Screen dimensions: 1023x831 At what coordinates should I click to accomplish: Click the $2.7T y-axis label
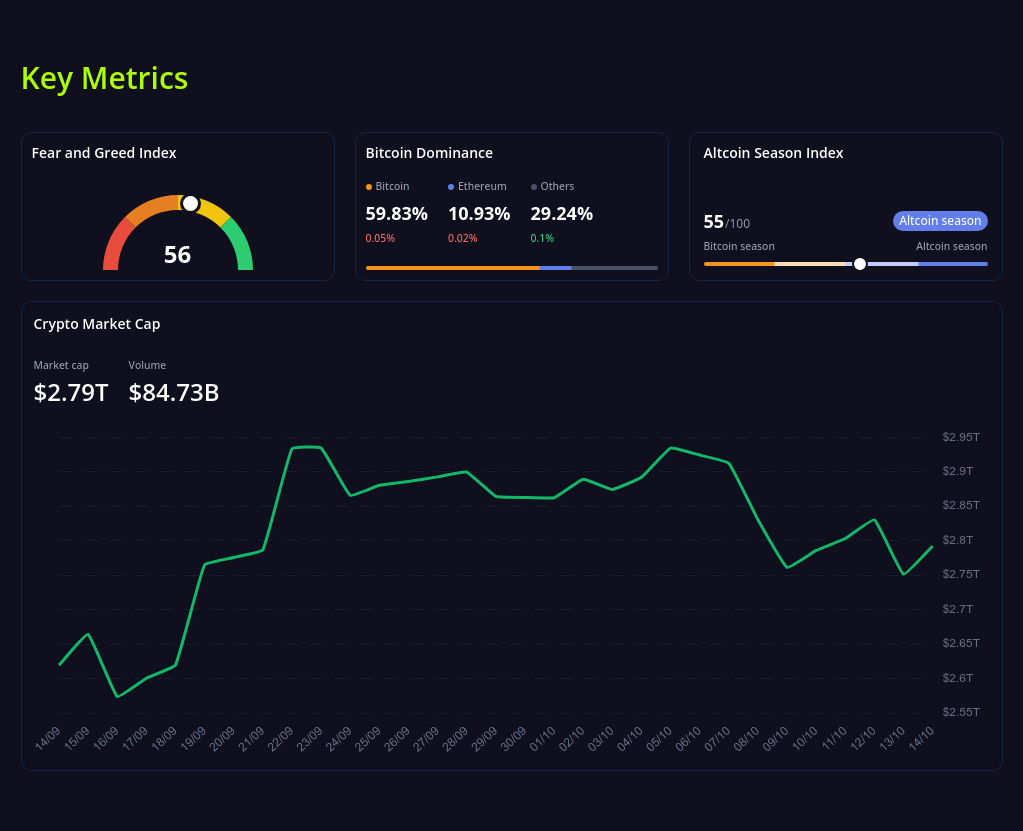coord(957,609)
